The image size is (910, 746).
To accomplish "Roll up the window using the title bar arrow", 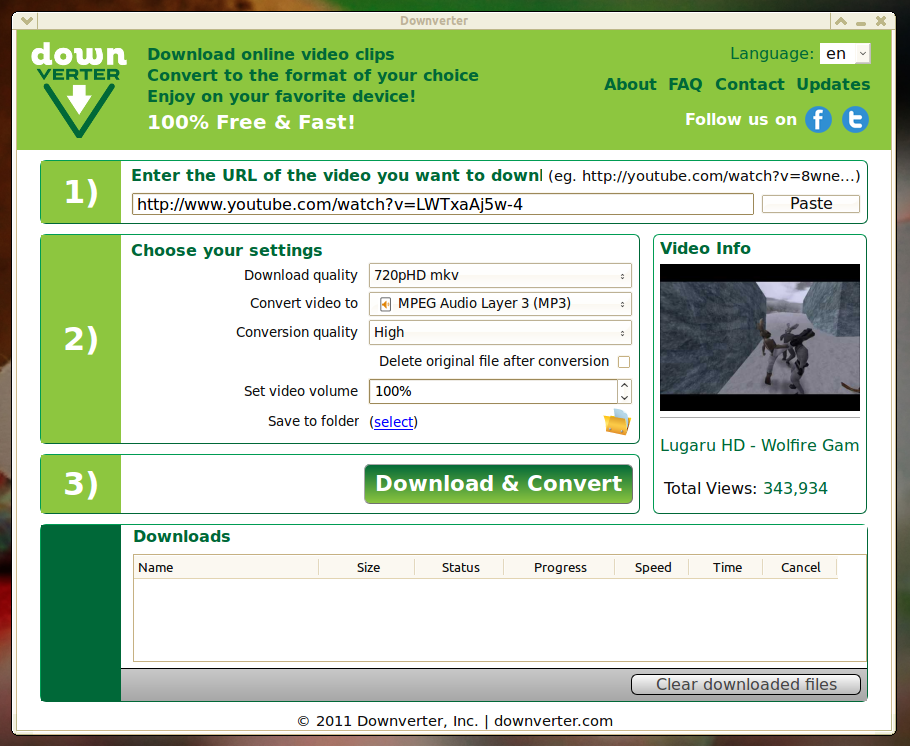I will (841, 21).
